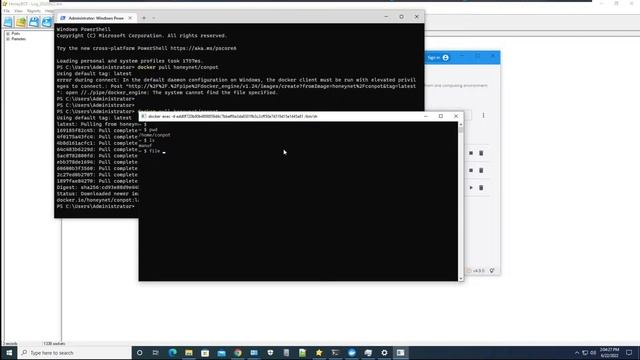Start the stopped container with play button

[471, 188]
